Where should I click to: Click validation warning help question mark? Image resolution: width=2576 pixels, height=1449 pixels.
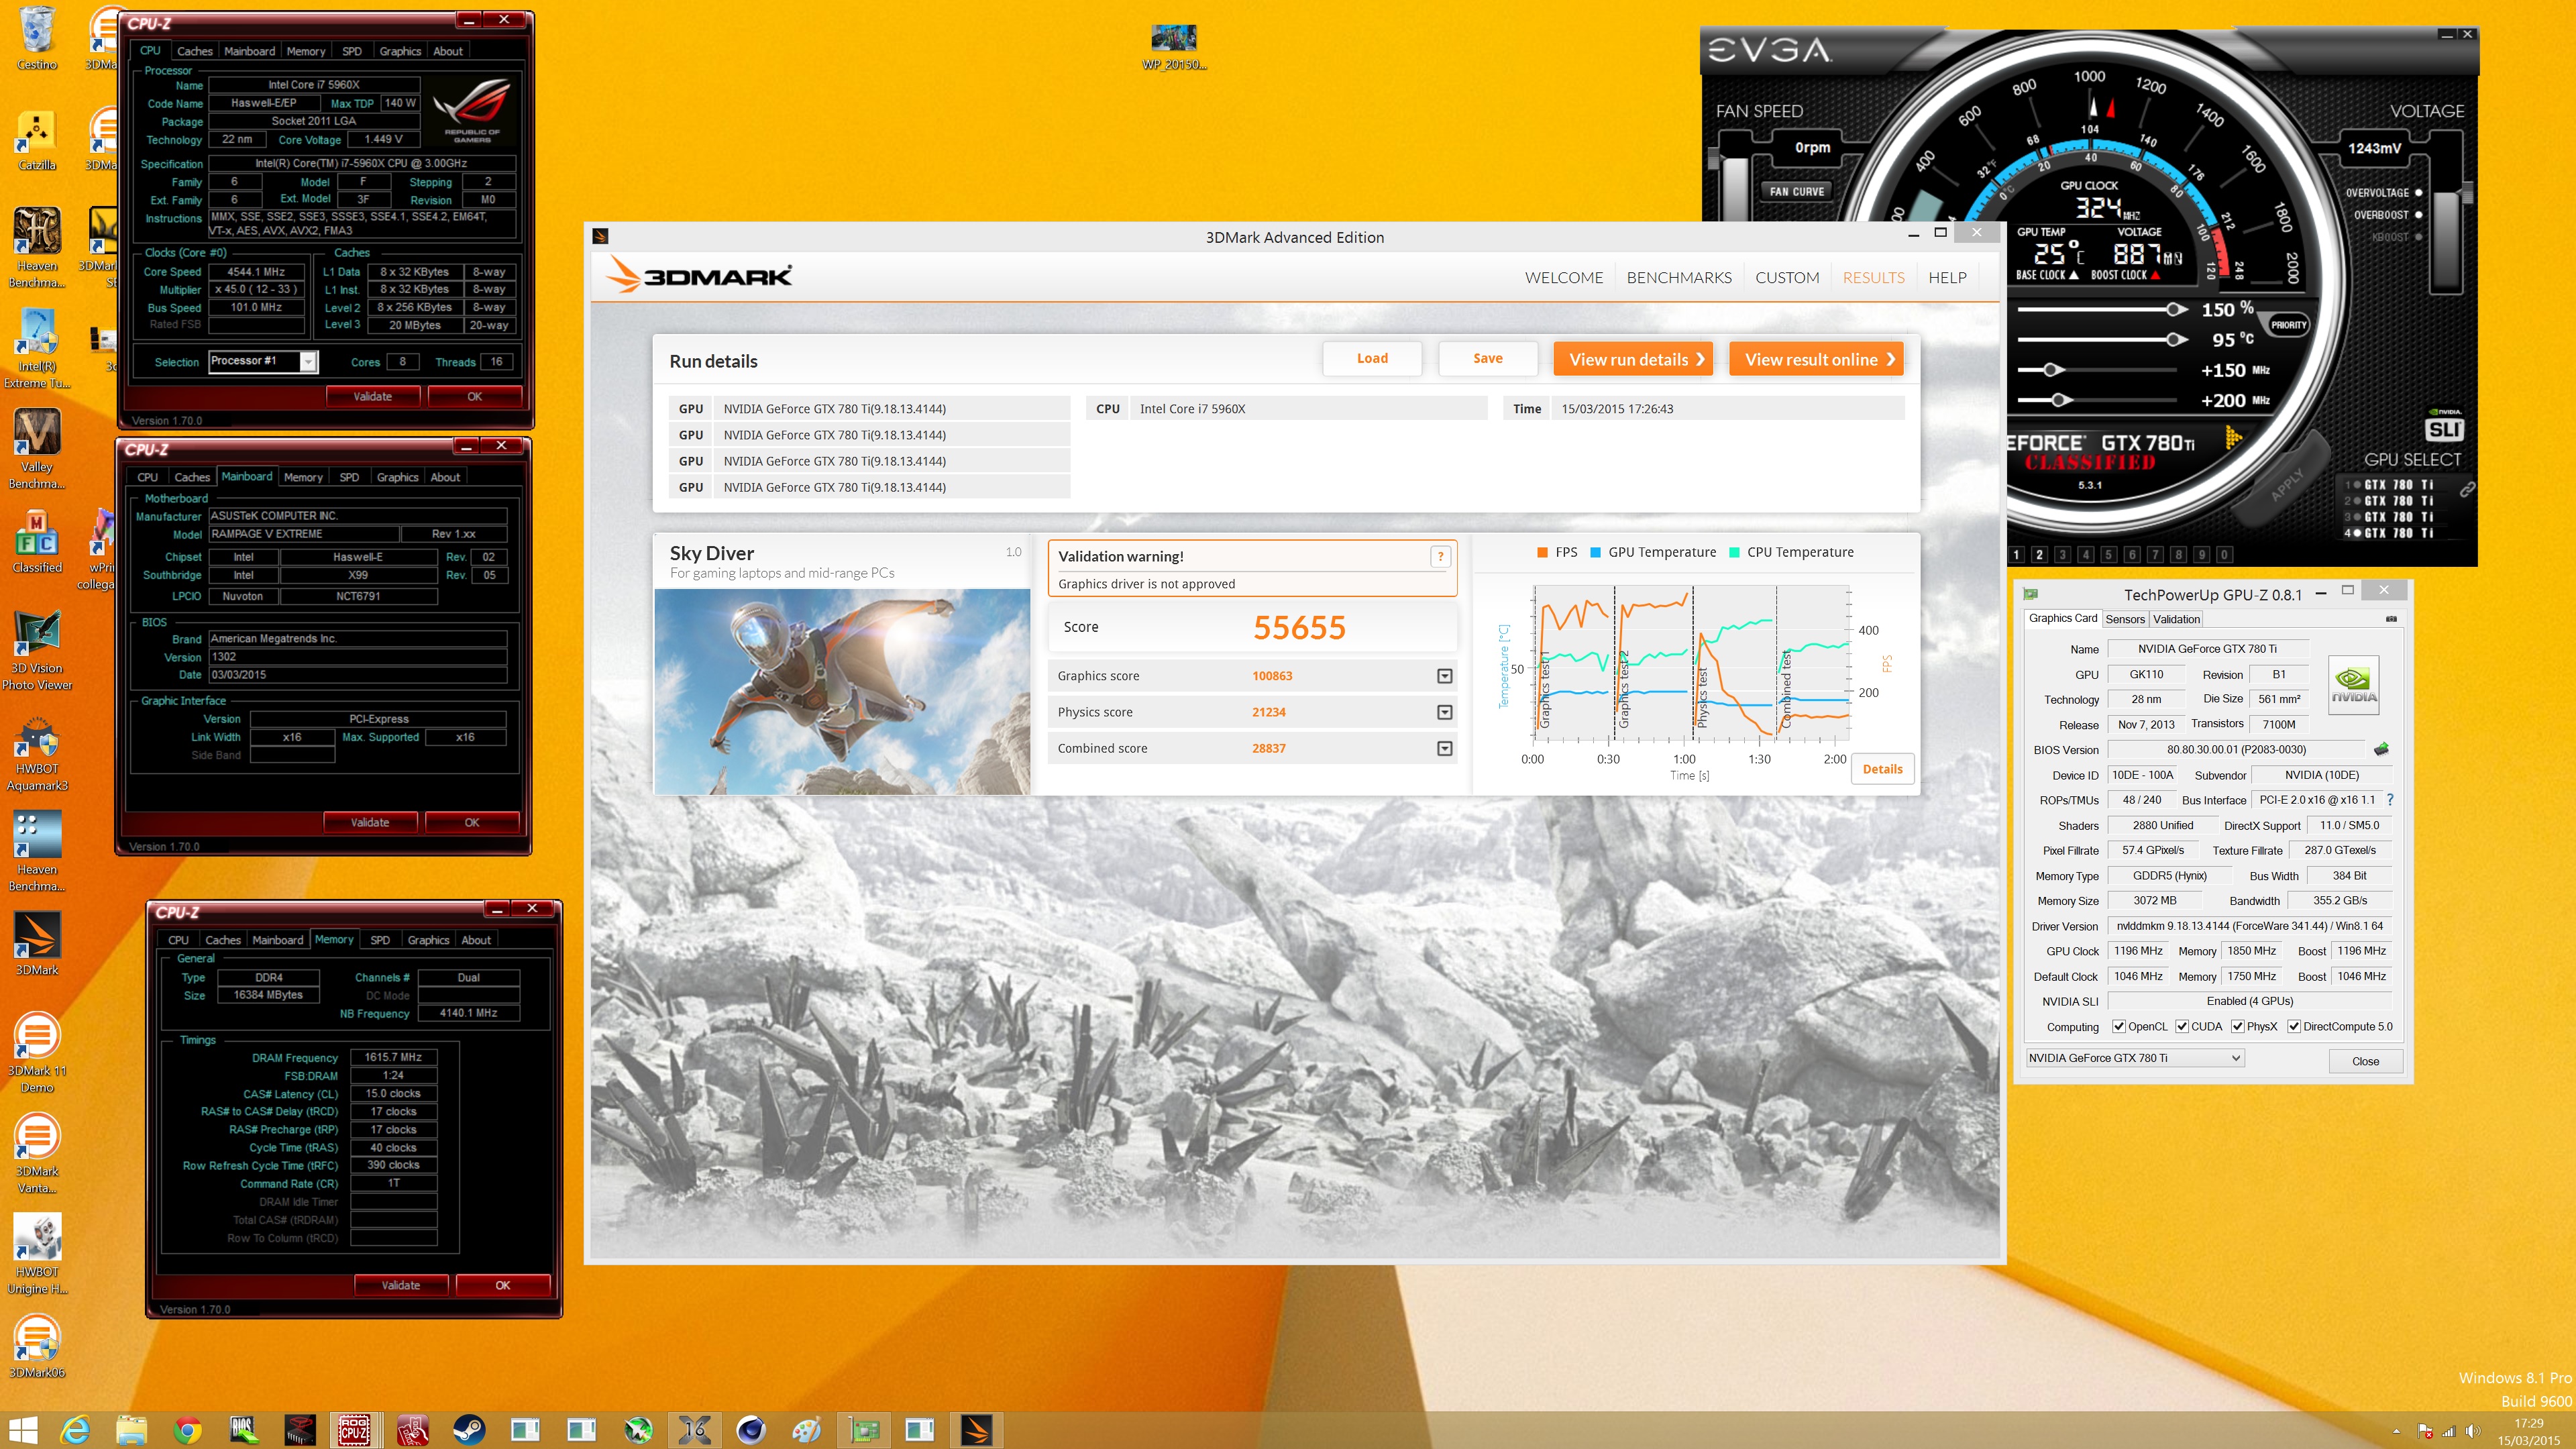point(1440,557)
